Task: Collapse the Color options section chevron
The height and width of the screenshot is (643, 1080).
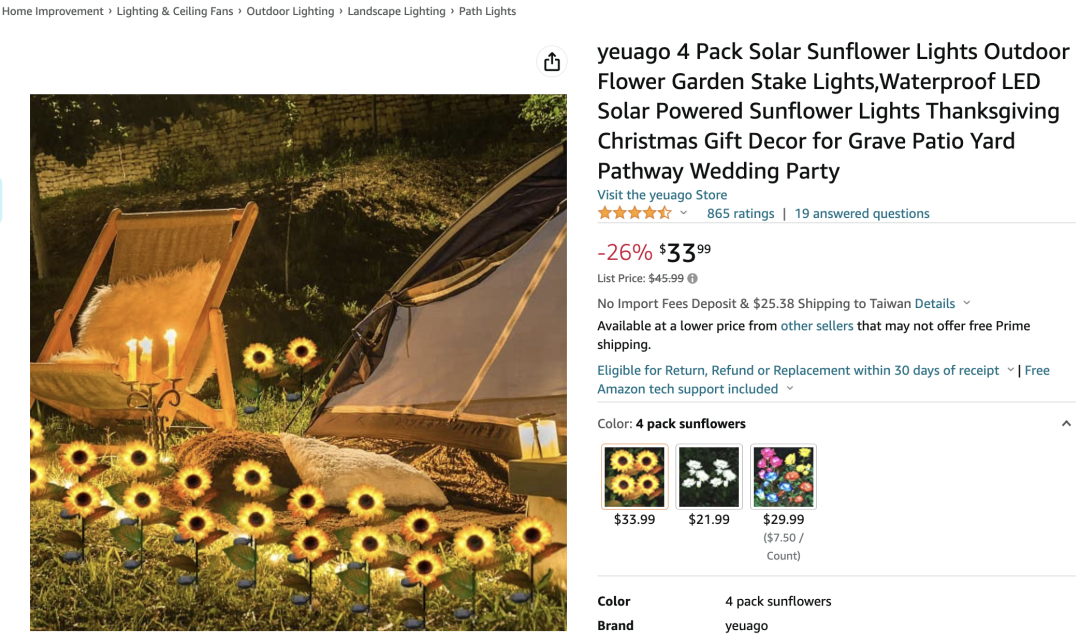Action: pos(1066,424)
